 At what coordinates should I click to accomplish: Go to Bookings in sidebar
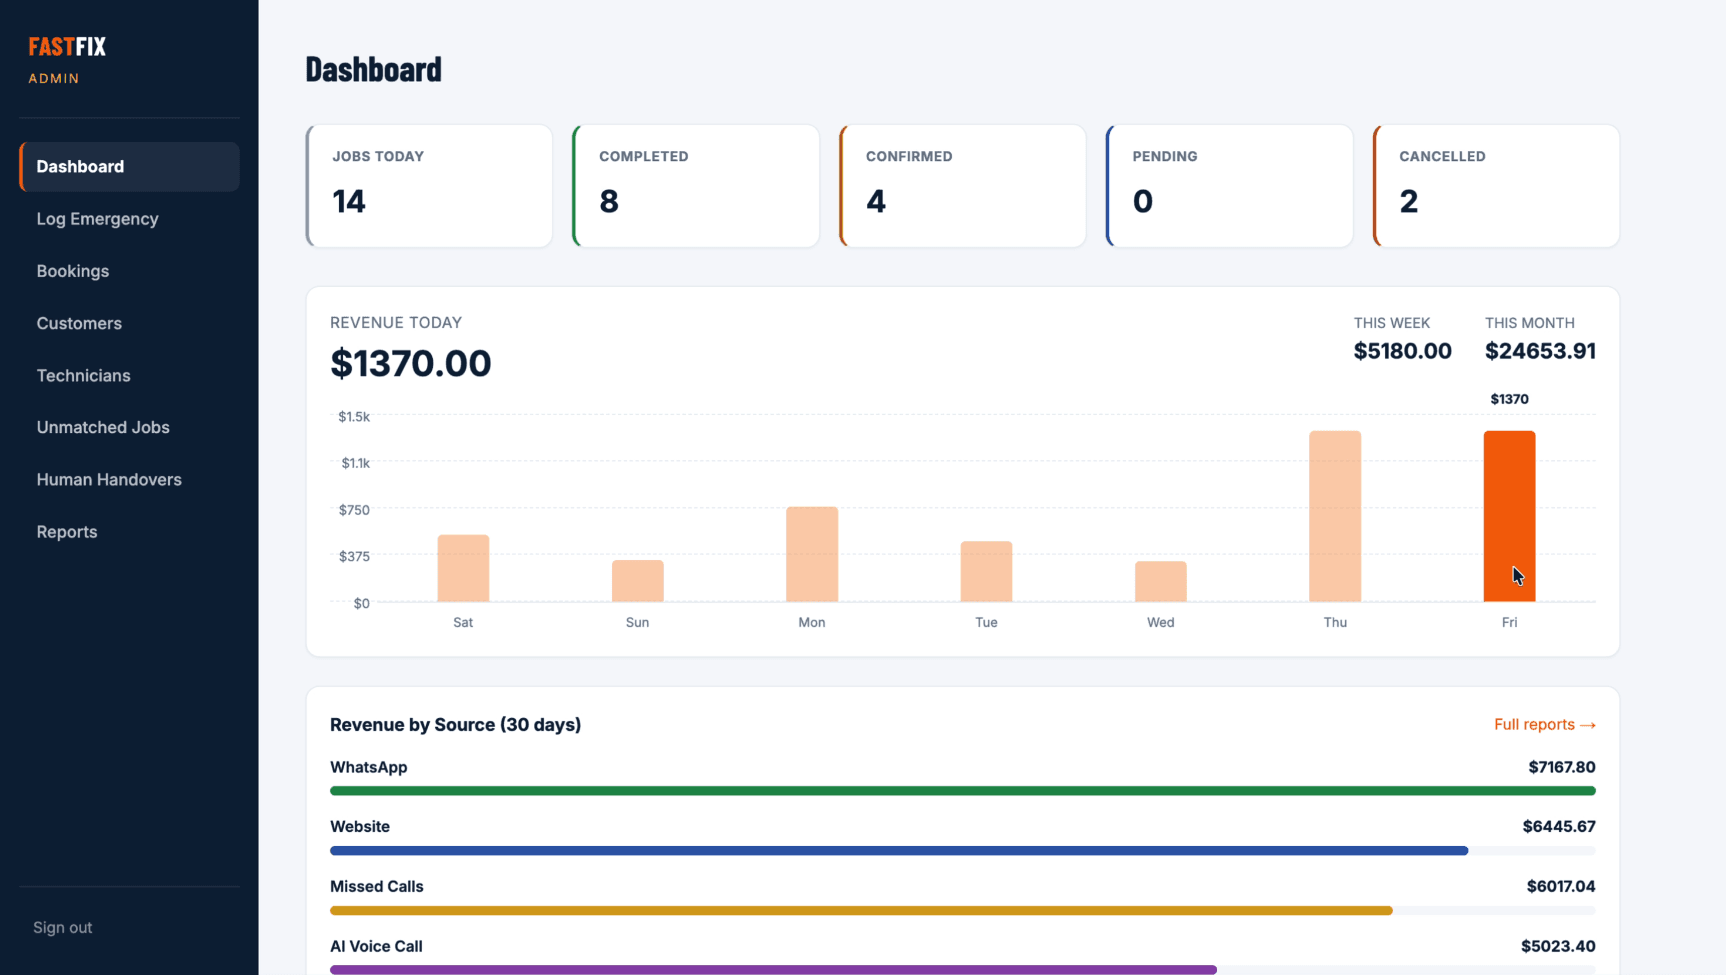tap(129, 271)
